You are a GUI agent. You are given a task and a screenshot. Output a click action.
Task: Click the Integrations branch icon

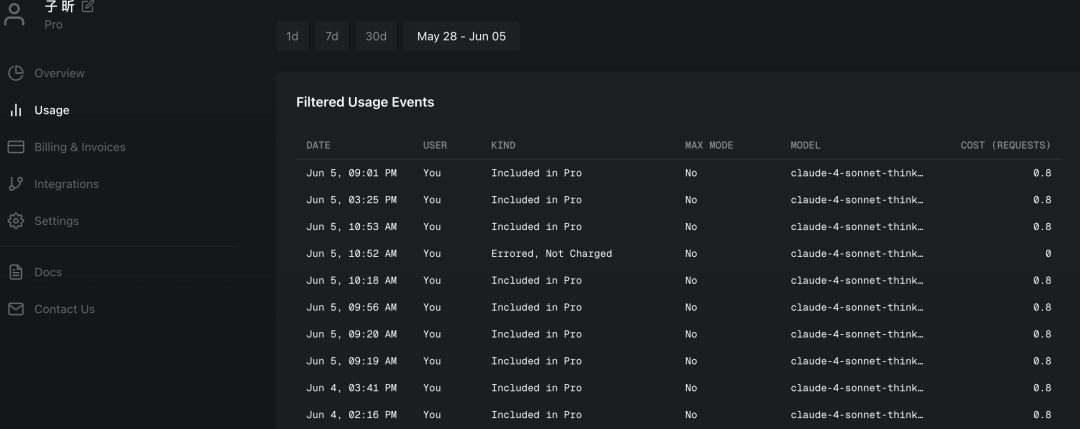coord(16,184)
